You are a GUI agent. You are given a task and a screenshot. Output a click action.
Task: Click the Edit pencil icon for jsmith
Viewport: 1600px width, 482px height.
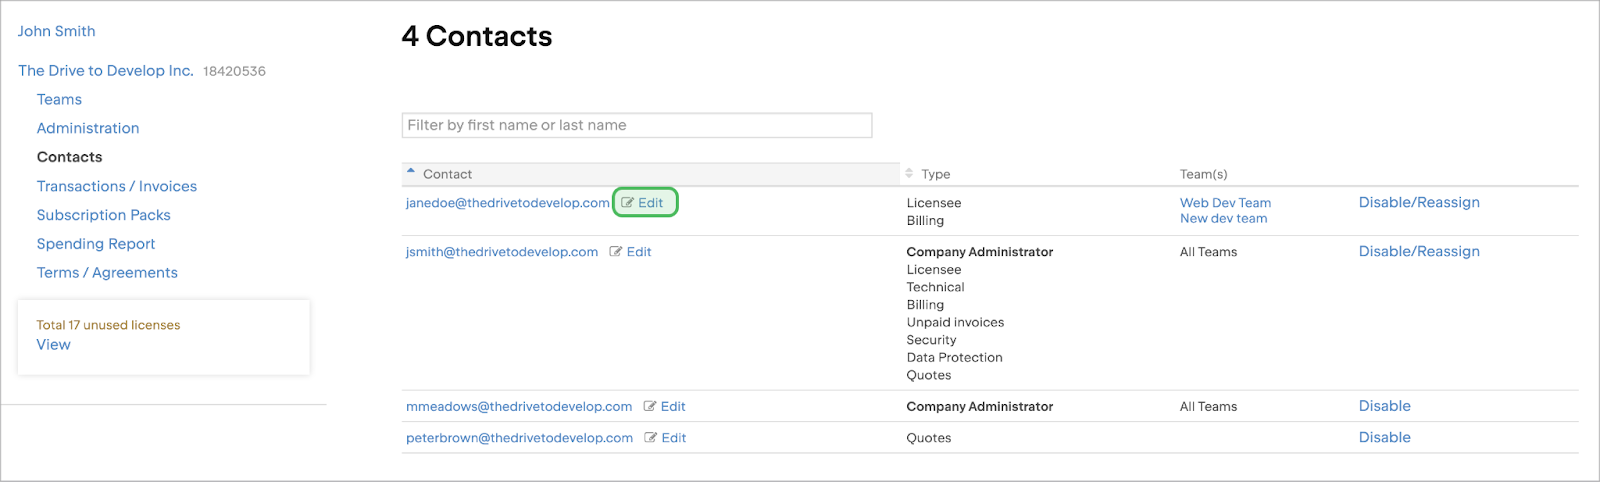(616, 252)
